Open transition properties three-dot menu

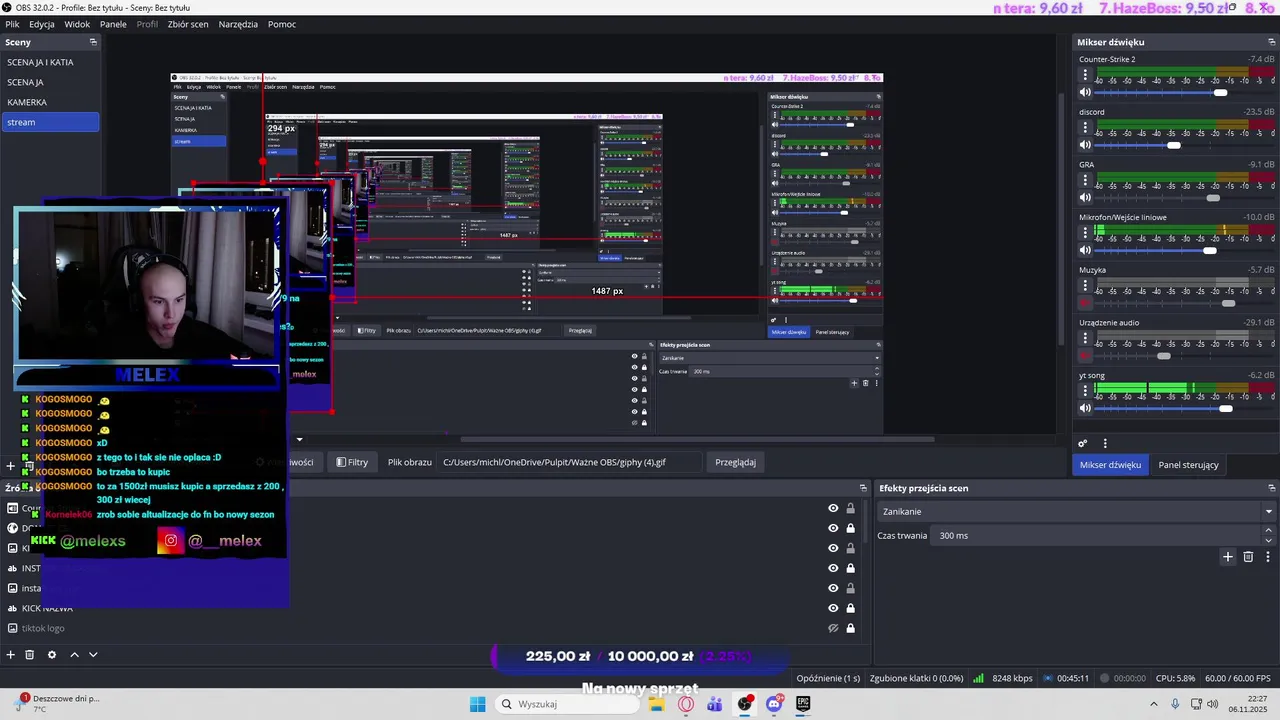[x=1268, y=557]
